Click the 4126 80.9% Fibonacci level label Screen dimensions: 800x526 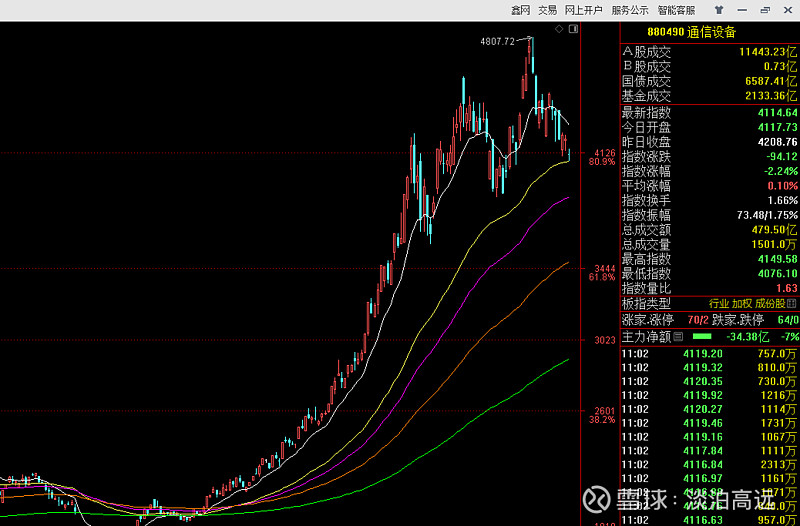tap(605, 157)
